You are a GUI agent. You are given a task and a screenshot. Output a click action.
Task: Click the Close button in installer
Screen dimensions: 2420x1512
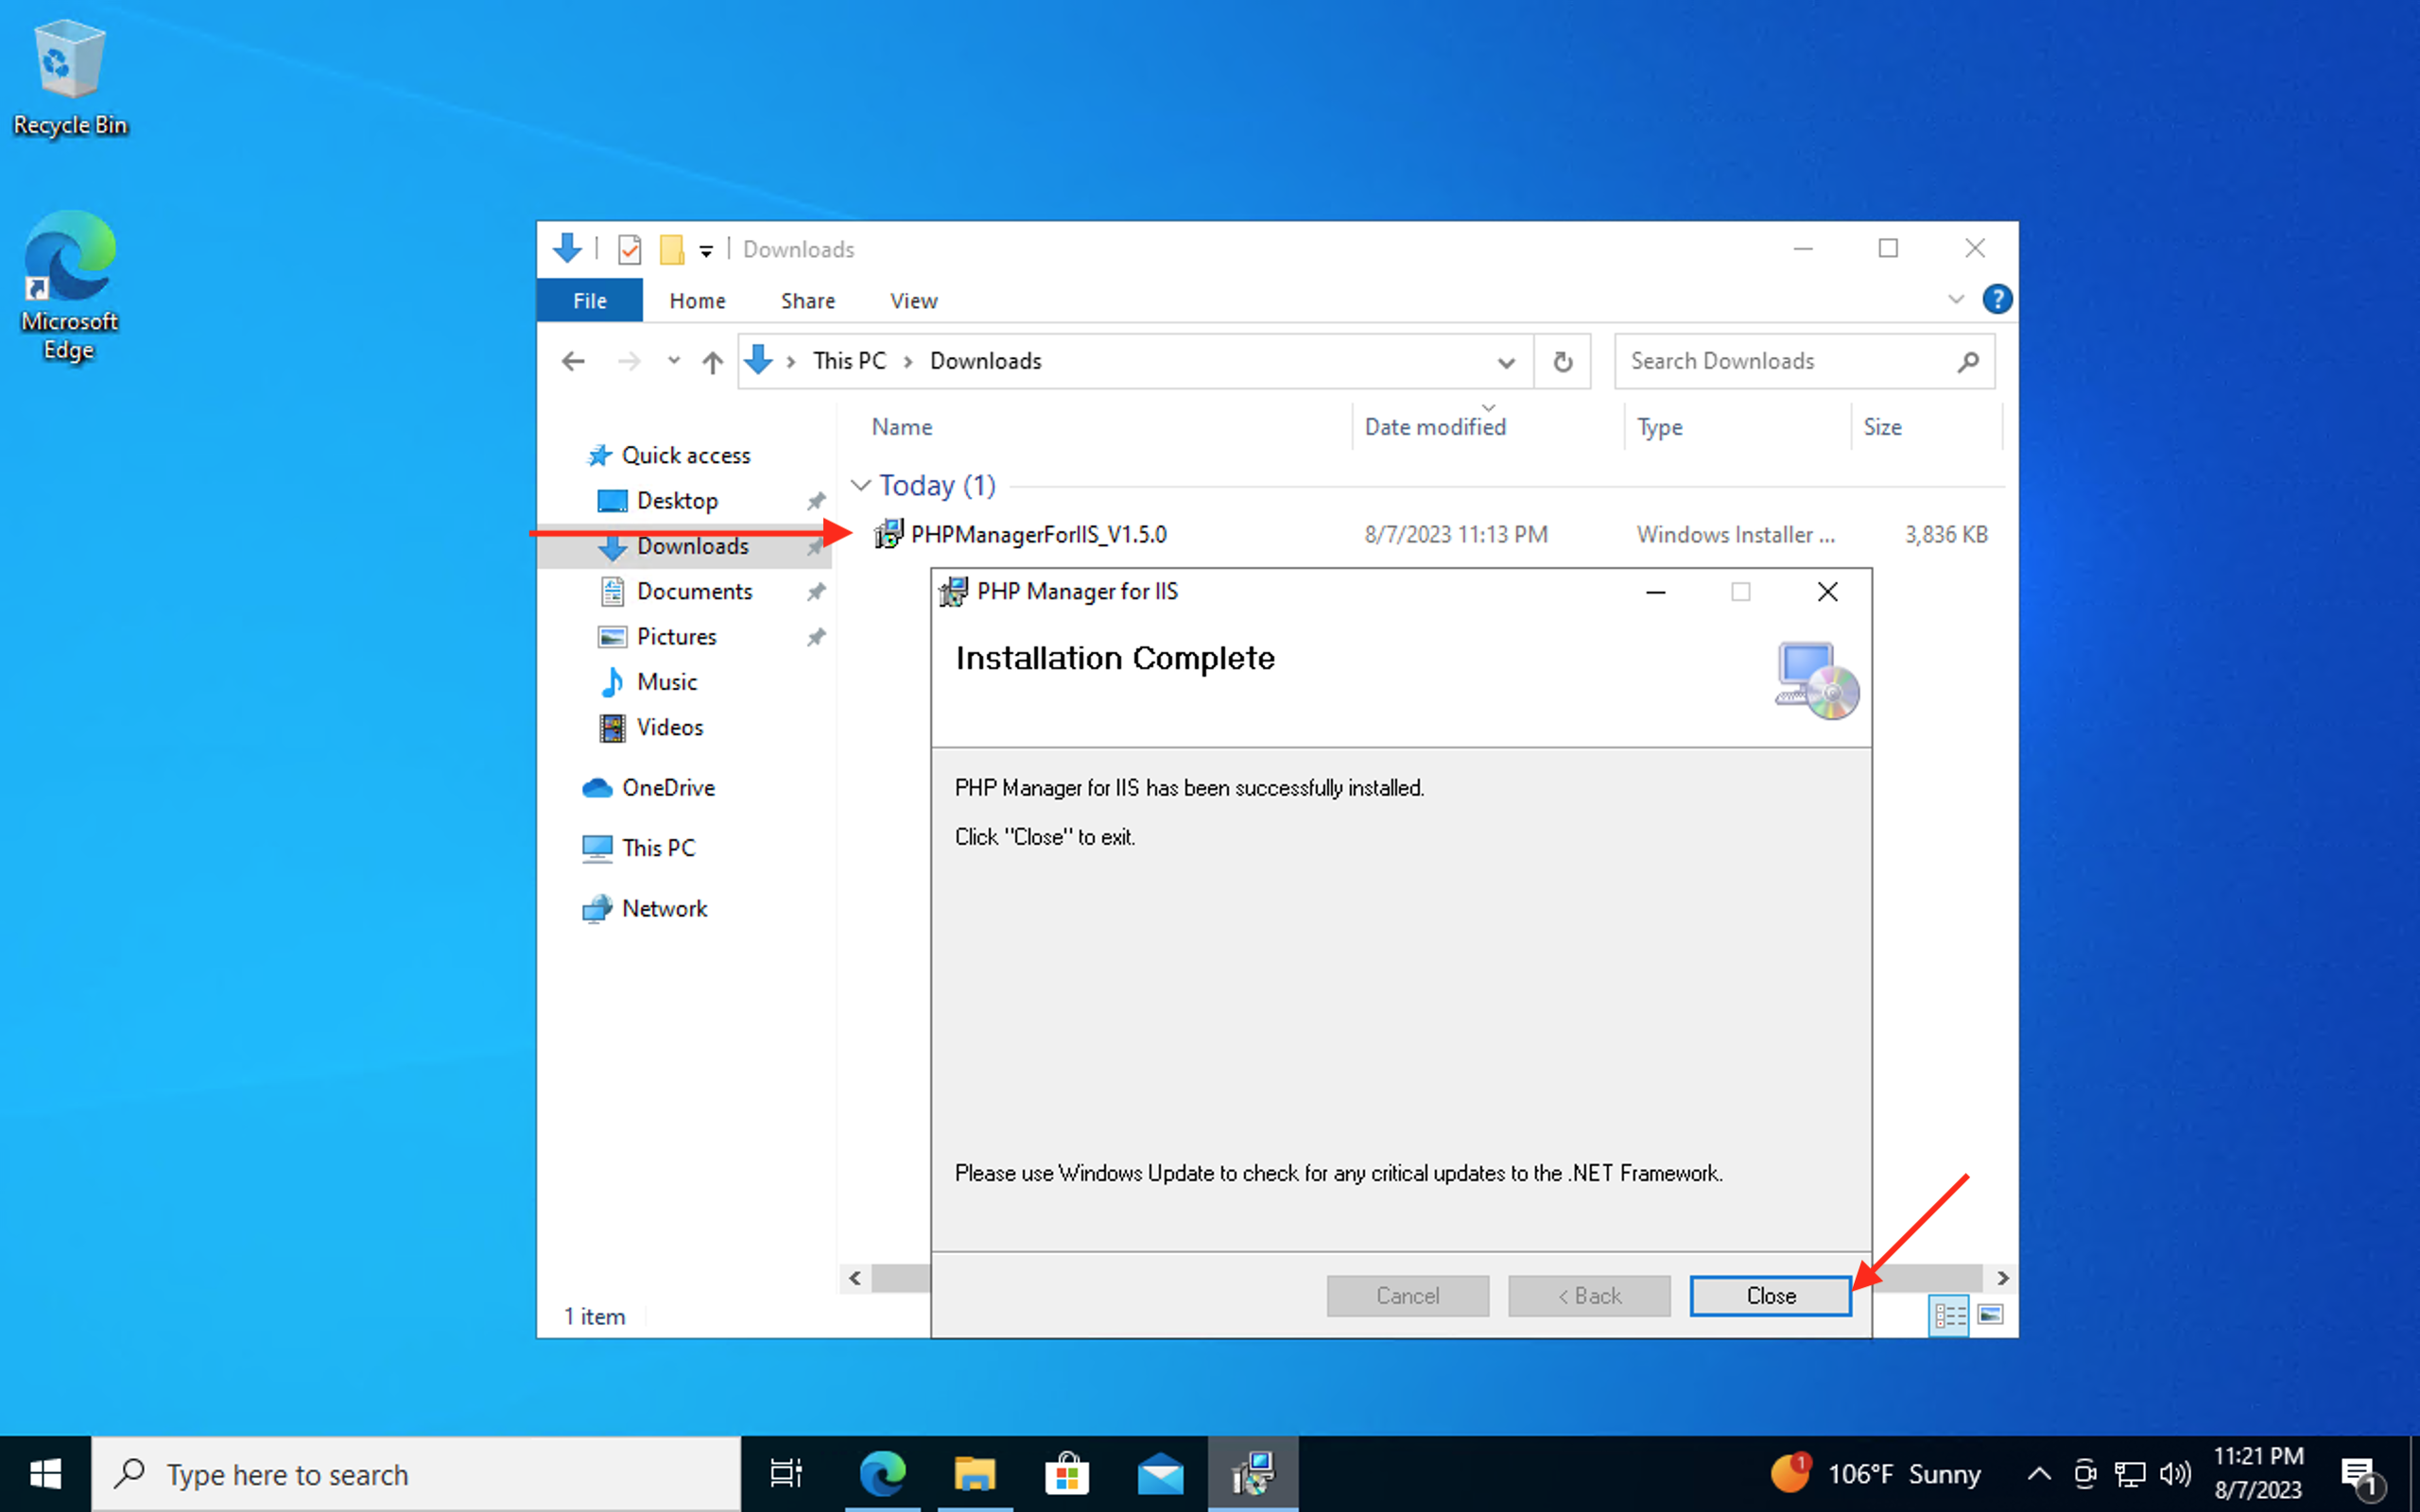pyautogui.click(x=1769, y=1295)
